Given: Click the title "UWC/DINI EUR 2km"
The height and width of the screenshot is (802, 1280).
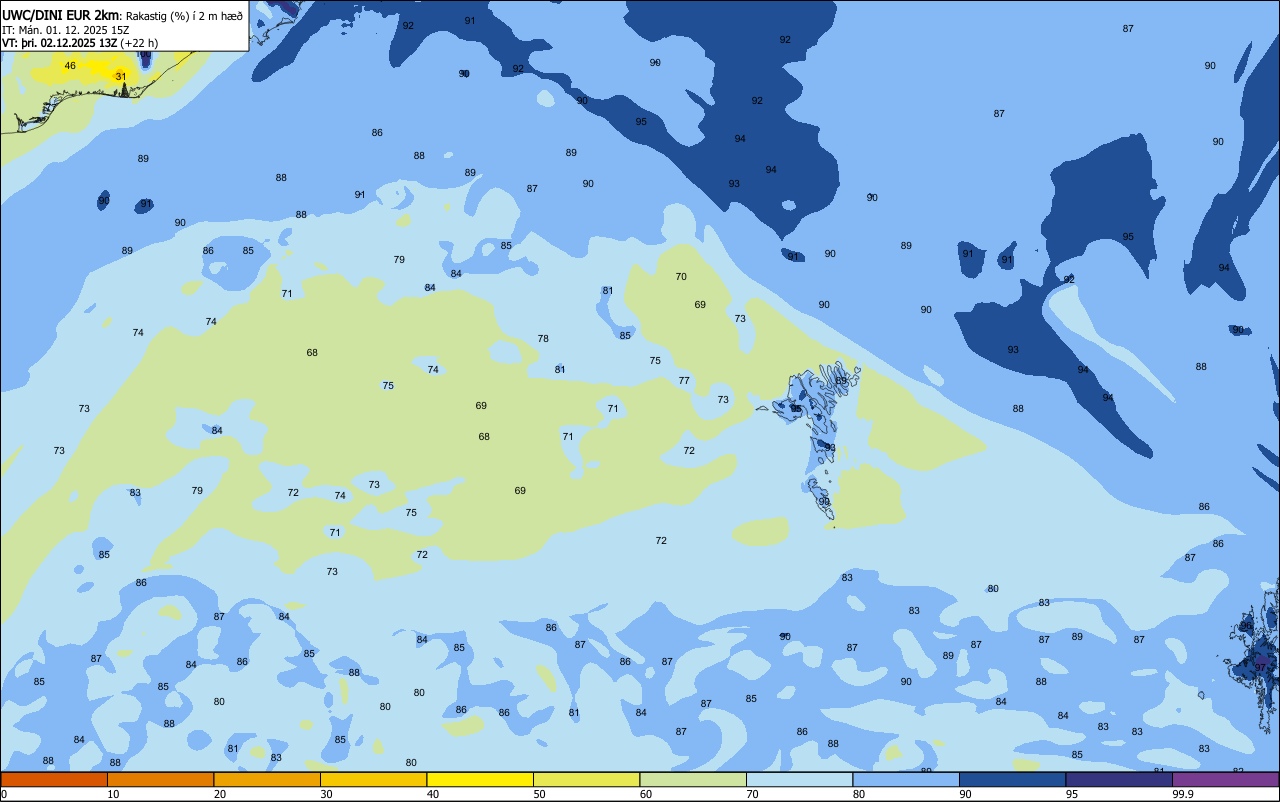Looking at the screenshot, I should tap(60, 15).
